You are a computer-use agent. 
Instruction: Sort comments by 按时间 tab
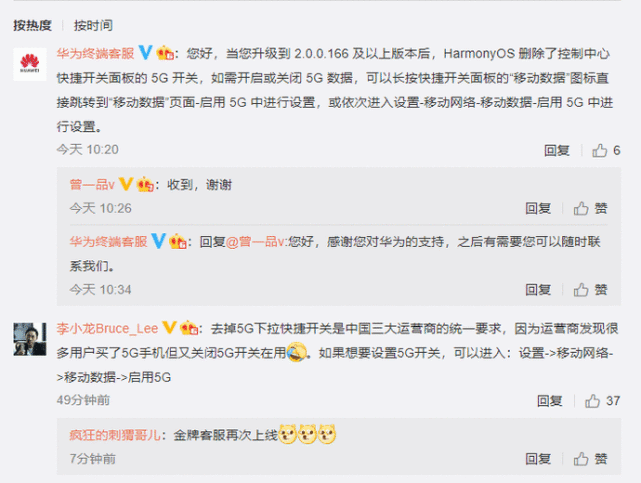(93, 25)
